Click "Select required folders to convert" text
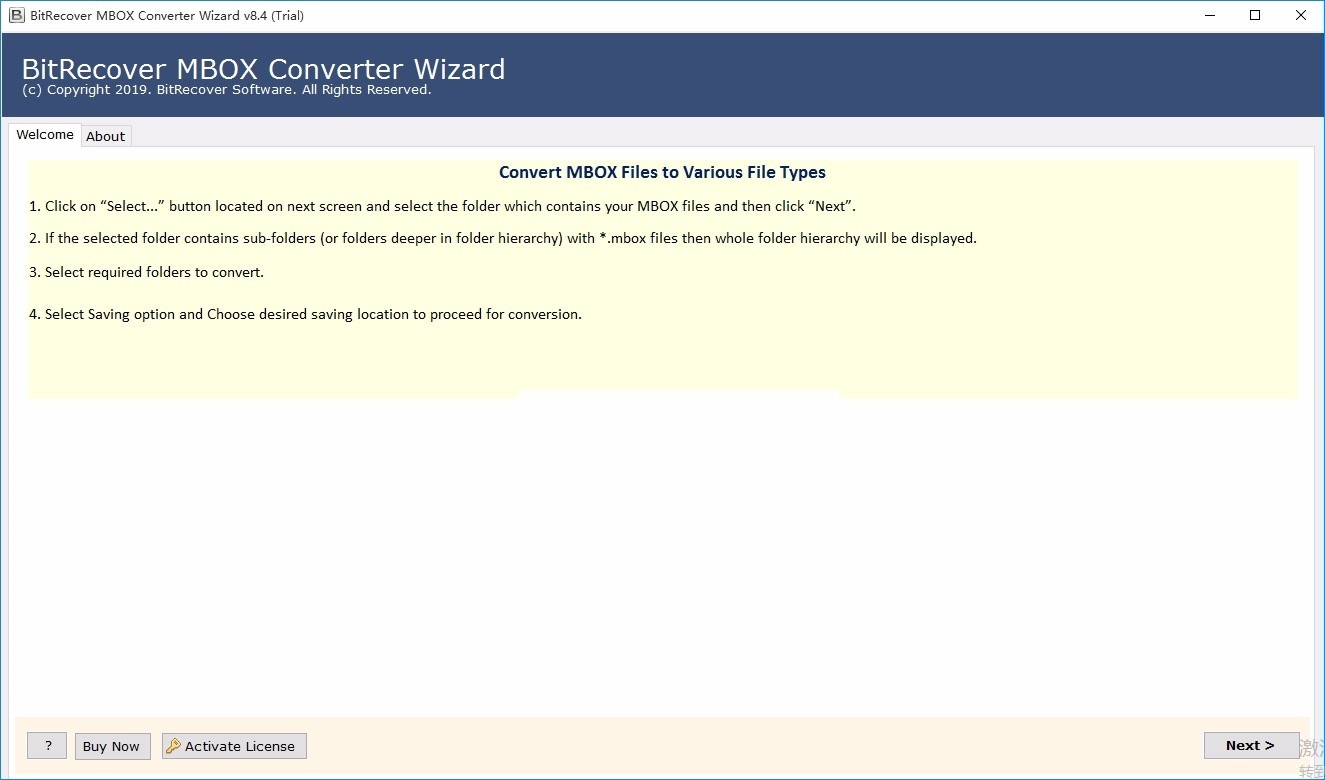Viewport: 1325px width, 780px height. tap(146, 272)
